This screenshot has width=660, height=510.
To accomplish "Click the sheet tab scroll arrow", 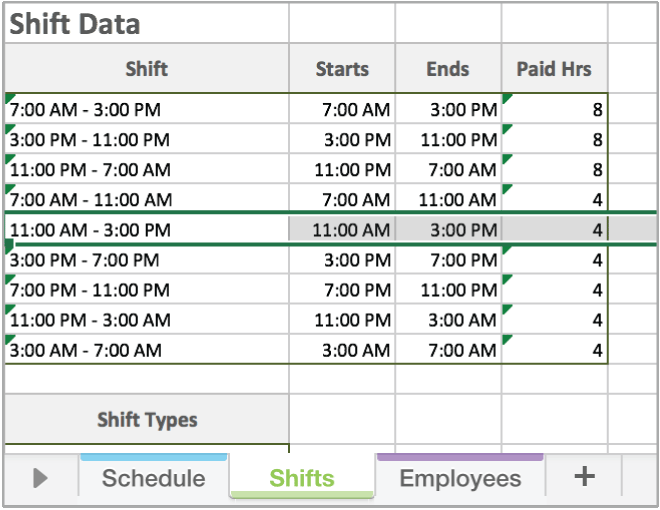I will (40, 478).
